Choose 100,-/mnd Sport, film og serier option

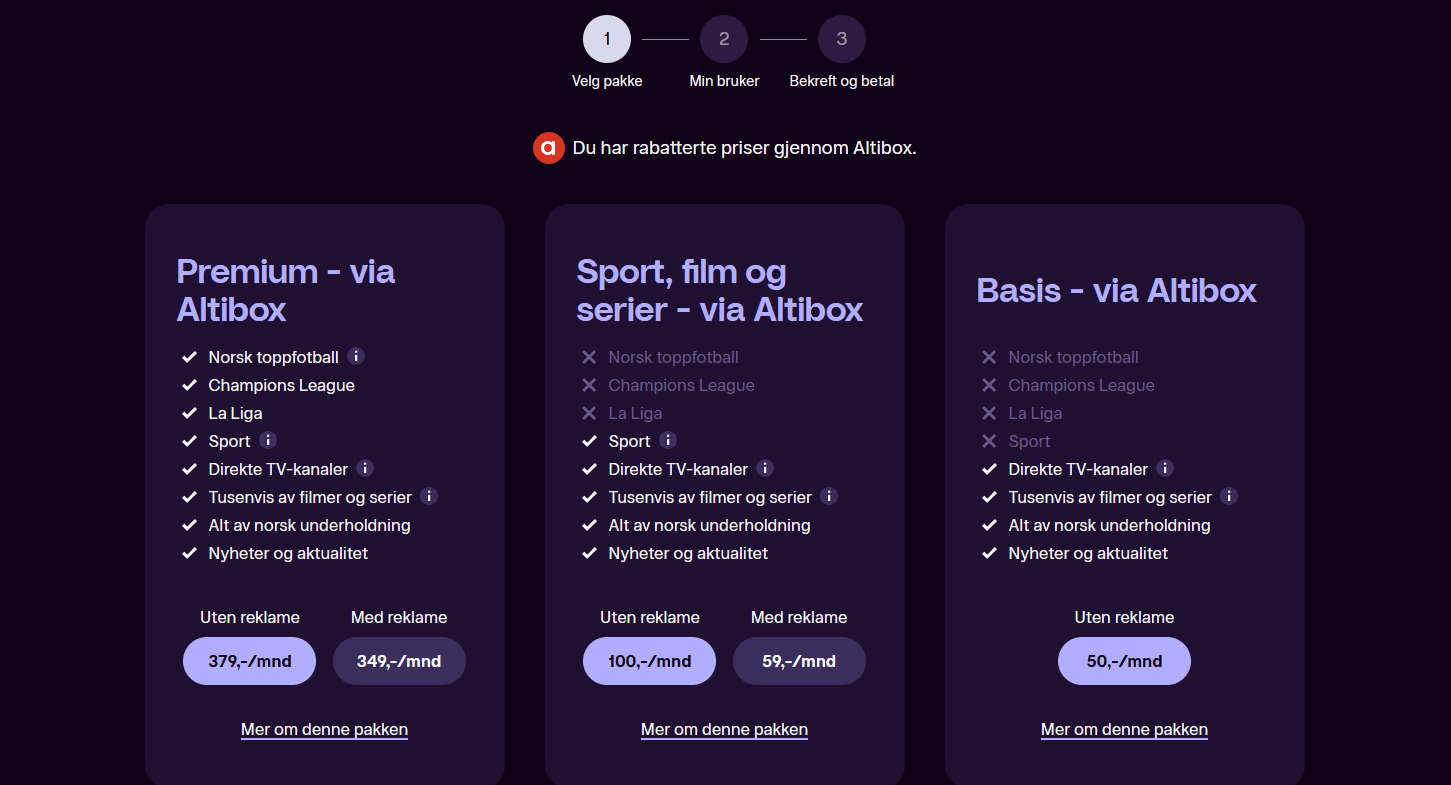click(x=649, y=661)
